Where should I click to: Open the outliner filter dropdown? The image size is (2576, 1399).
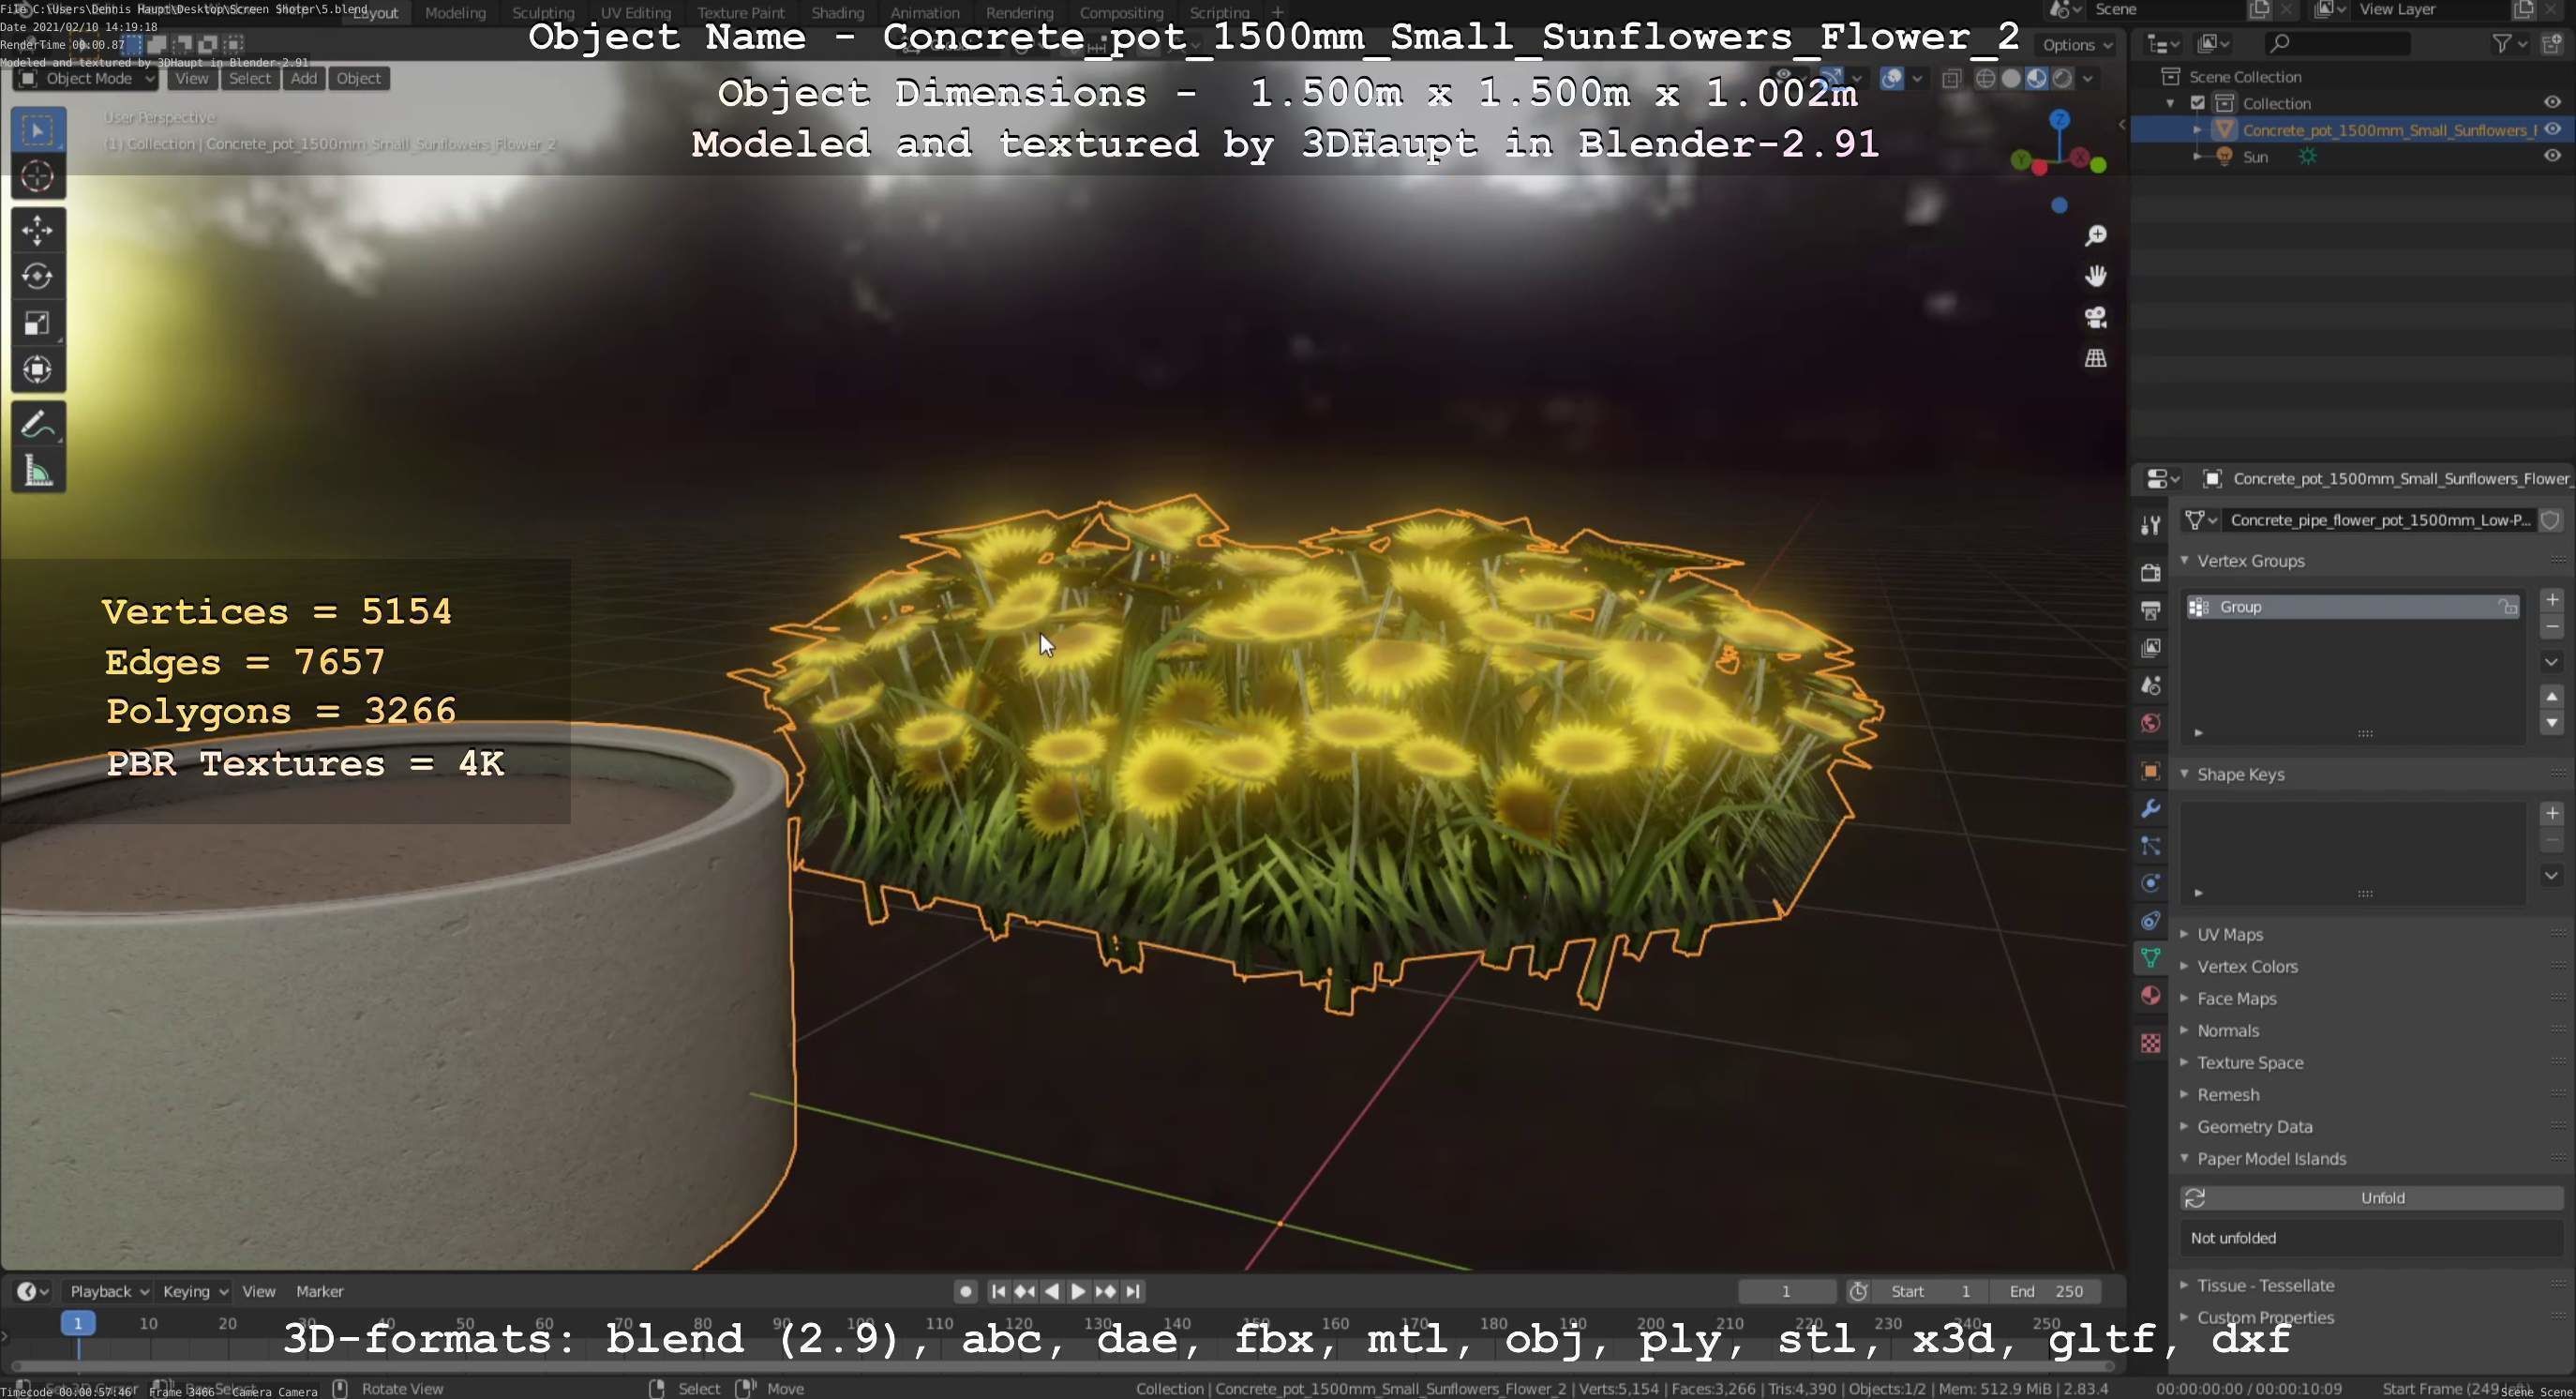pyautogui.click(x=2509, y=43)
